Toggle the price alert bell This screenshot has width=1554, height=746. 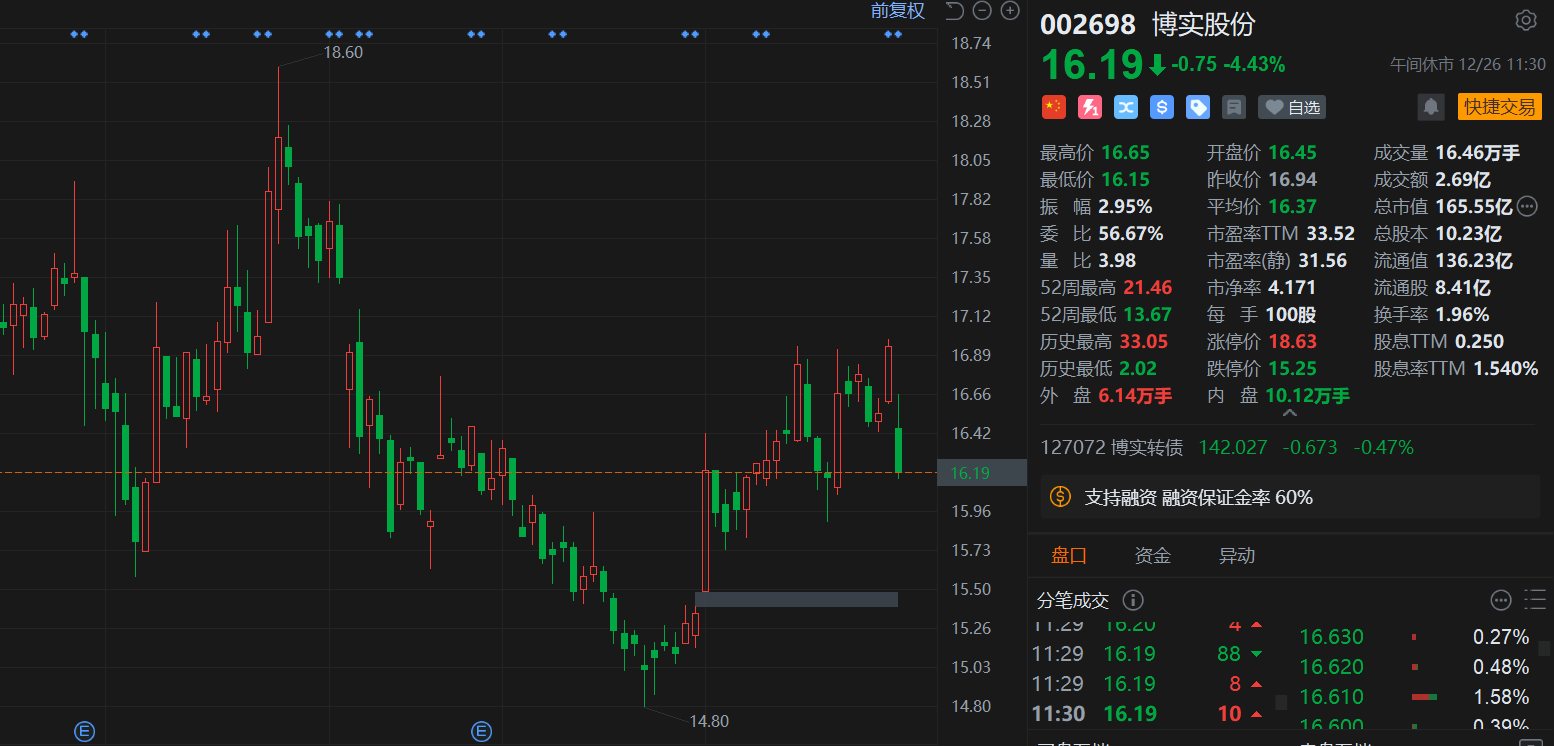[1431, 107]
